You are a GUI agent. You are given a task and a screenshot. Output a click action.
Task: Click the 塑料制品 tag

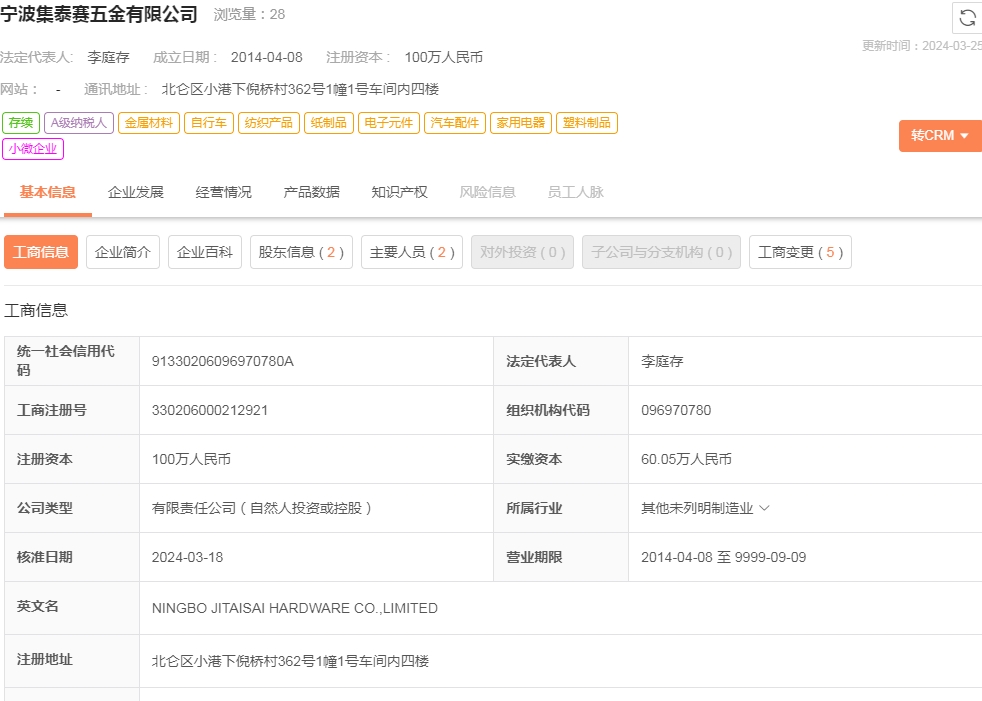tap(587, 123)
